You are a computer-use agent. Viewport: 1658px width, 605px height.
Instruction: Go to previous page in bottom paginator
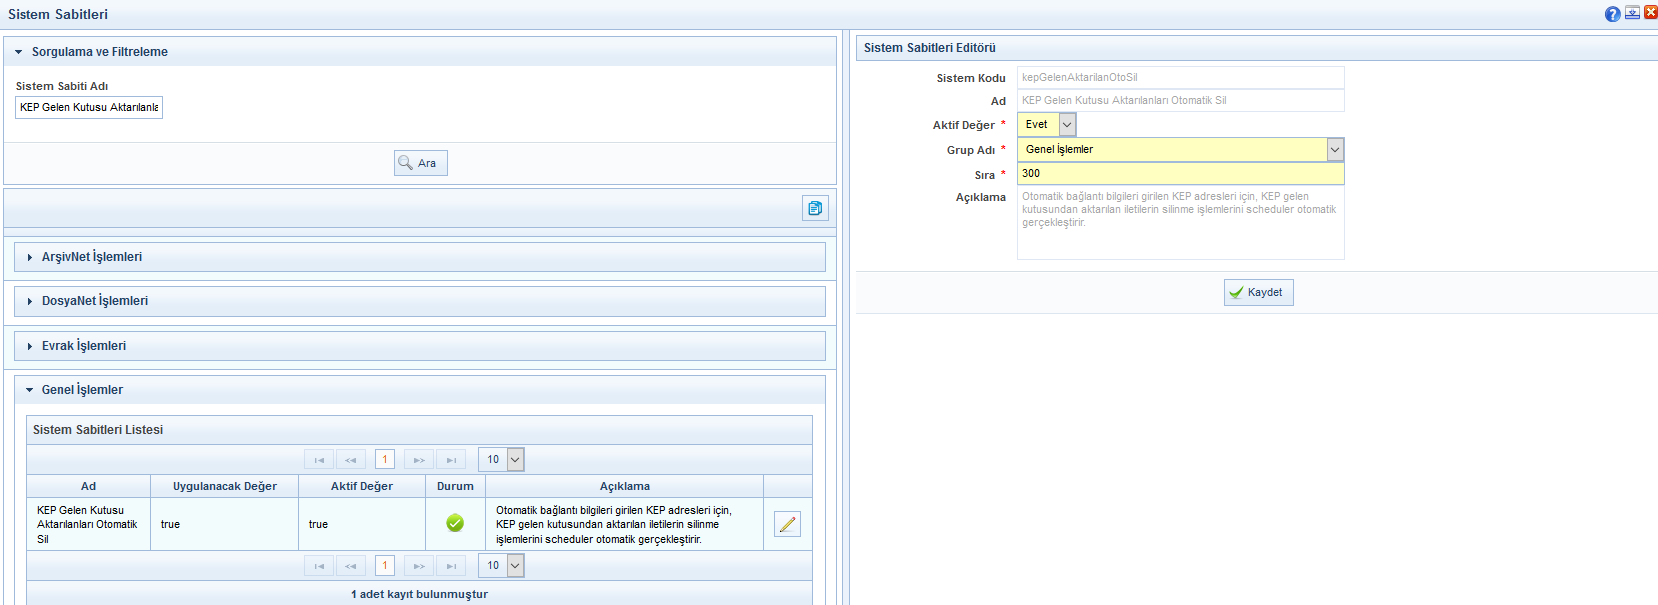[351, 566]
